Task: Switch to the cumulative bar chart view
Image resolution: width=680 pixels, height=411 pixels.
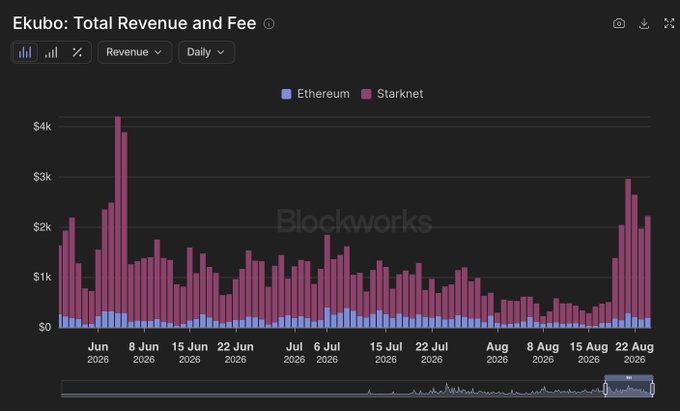Action: [51, 52]
